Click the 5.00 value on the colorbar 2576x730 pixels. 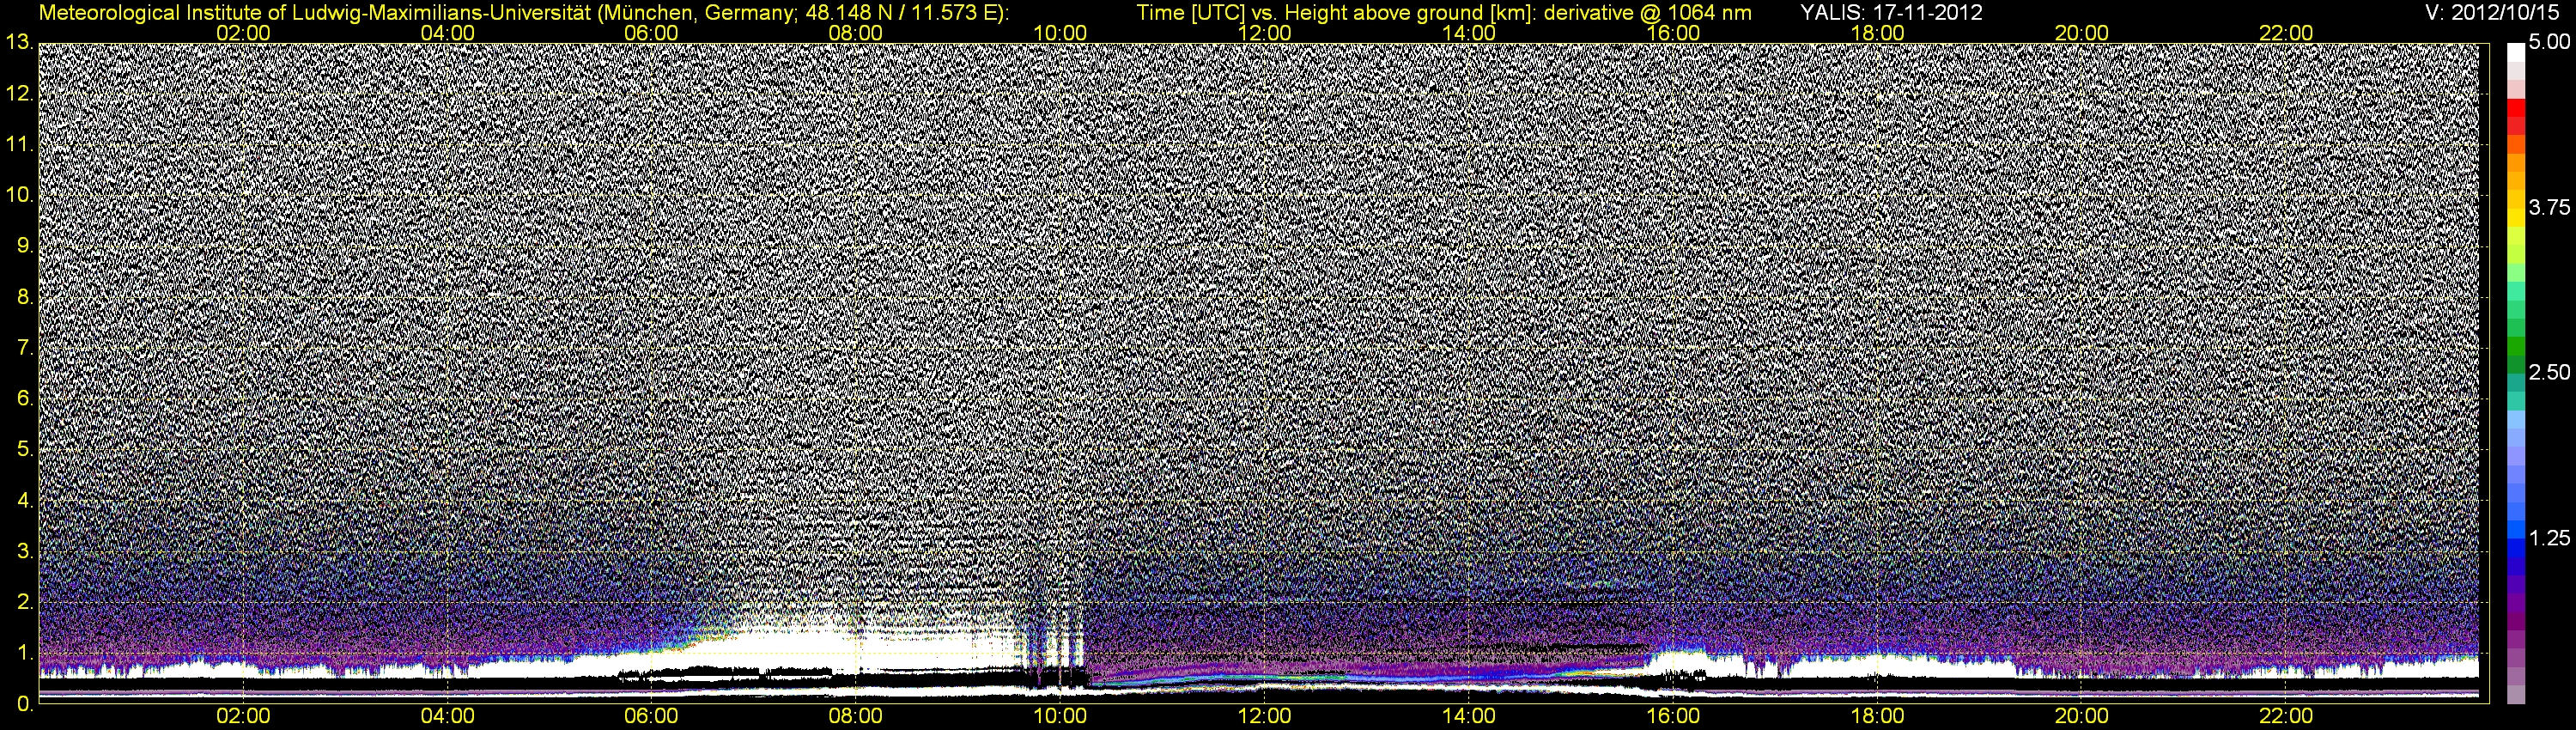2548,43
